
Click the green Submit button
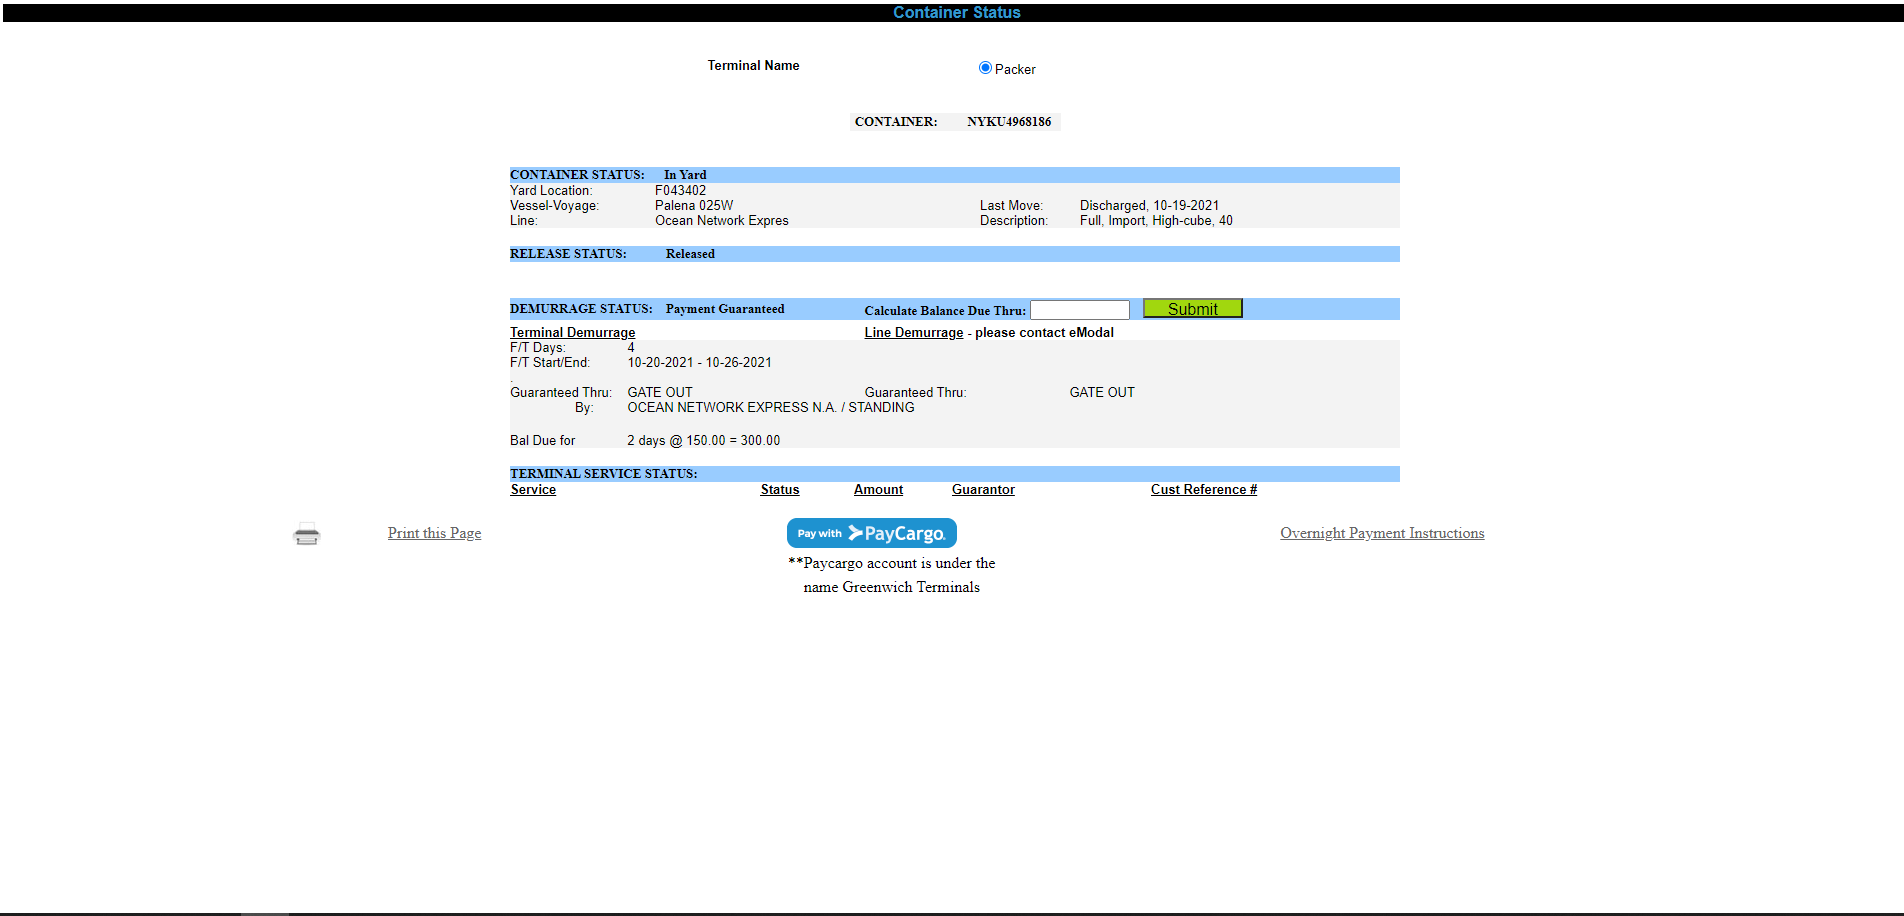coord(1192,309)
